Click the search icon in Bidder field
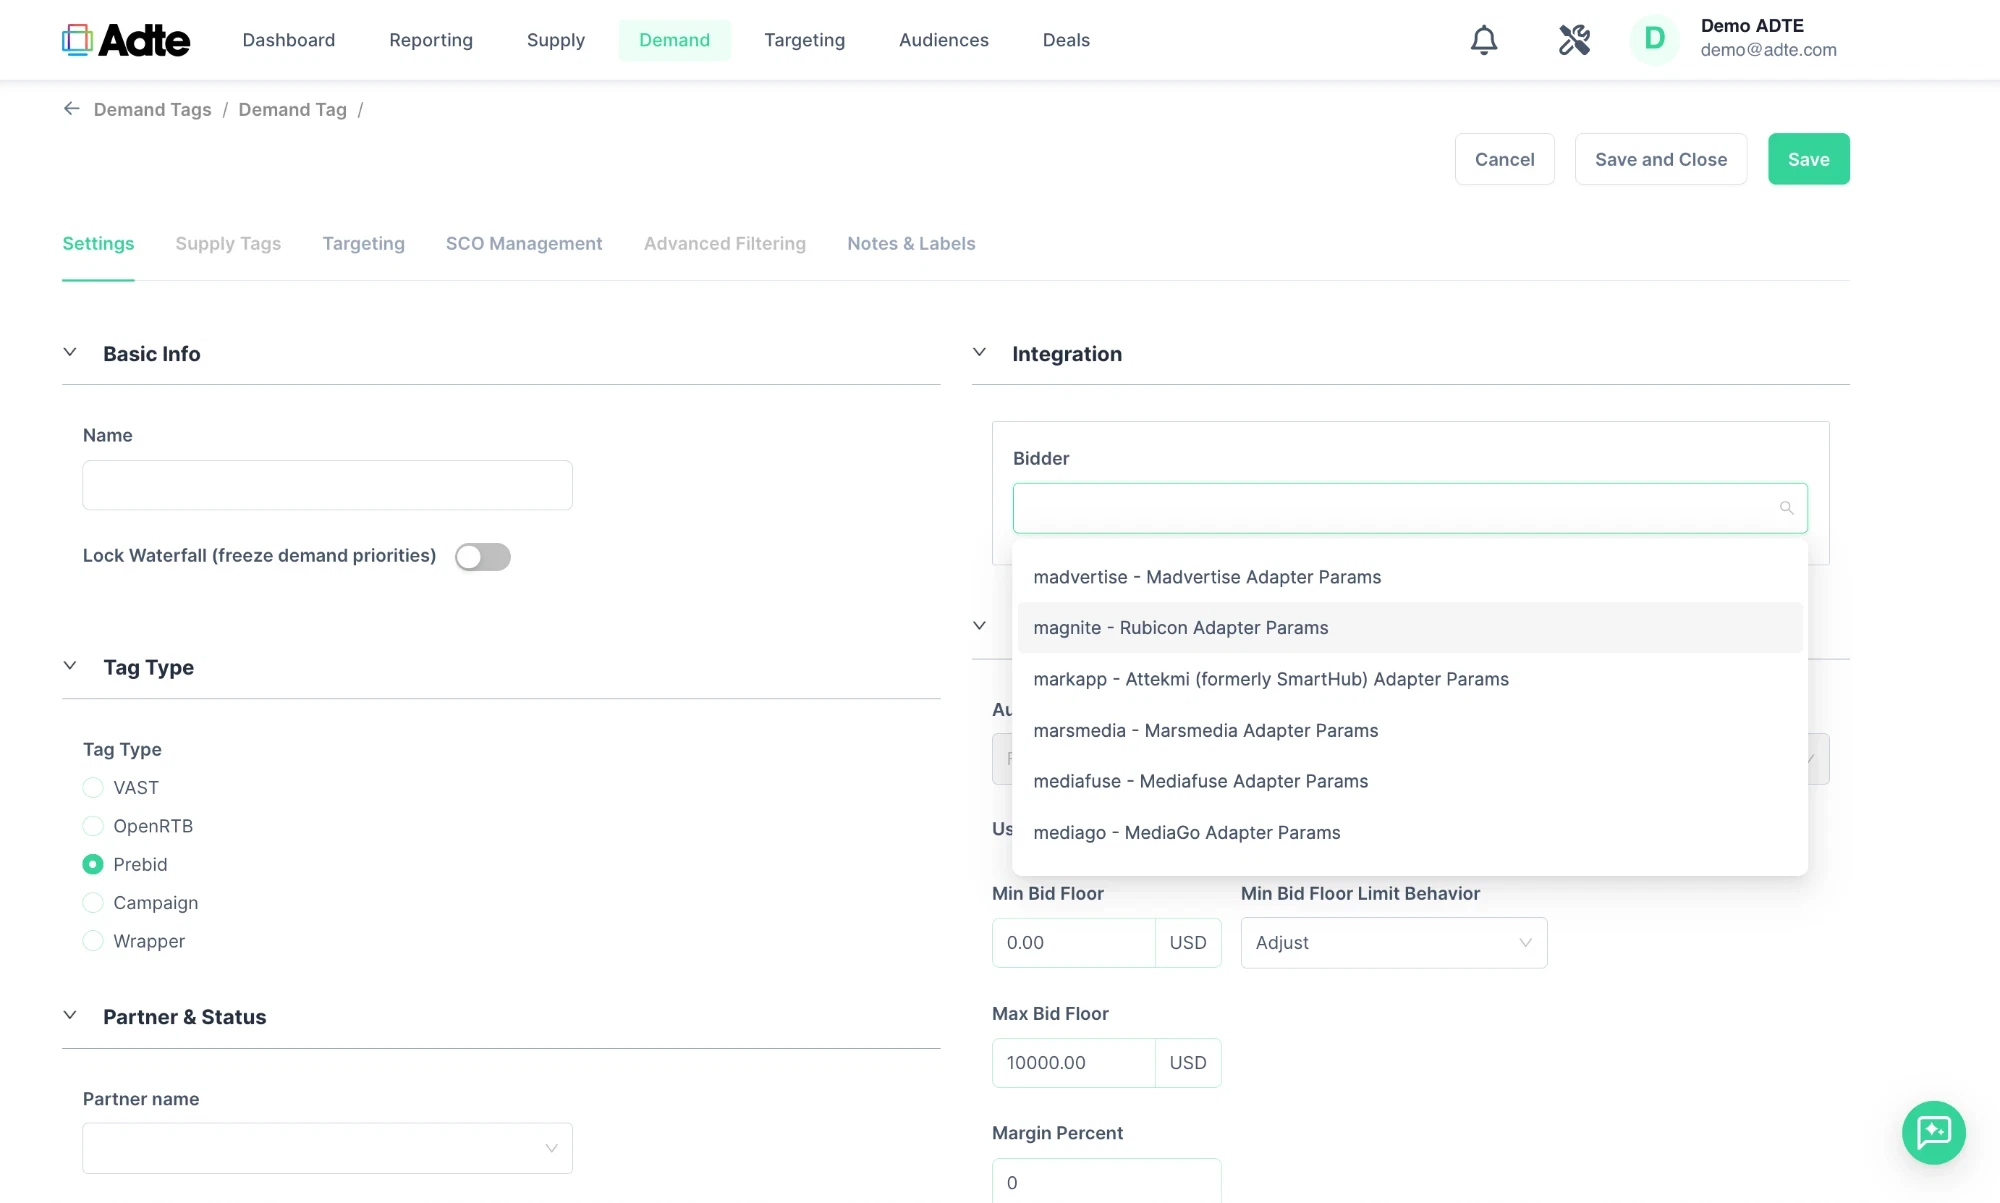Image resolution: width=2000 pixels, height=1203 pixels. [x=1786, y=508]
